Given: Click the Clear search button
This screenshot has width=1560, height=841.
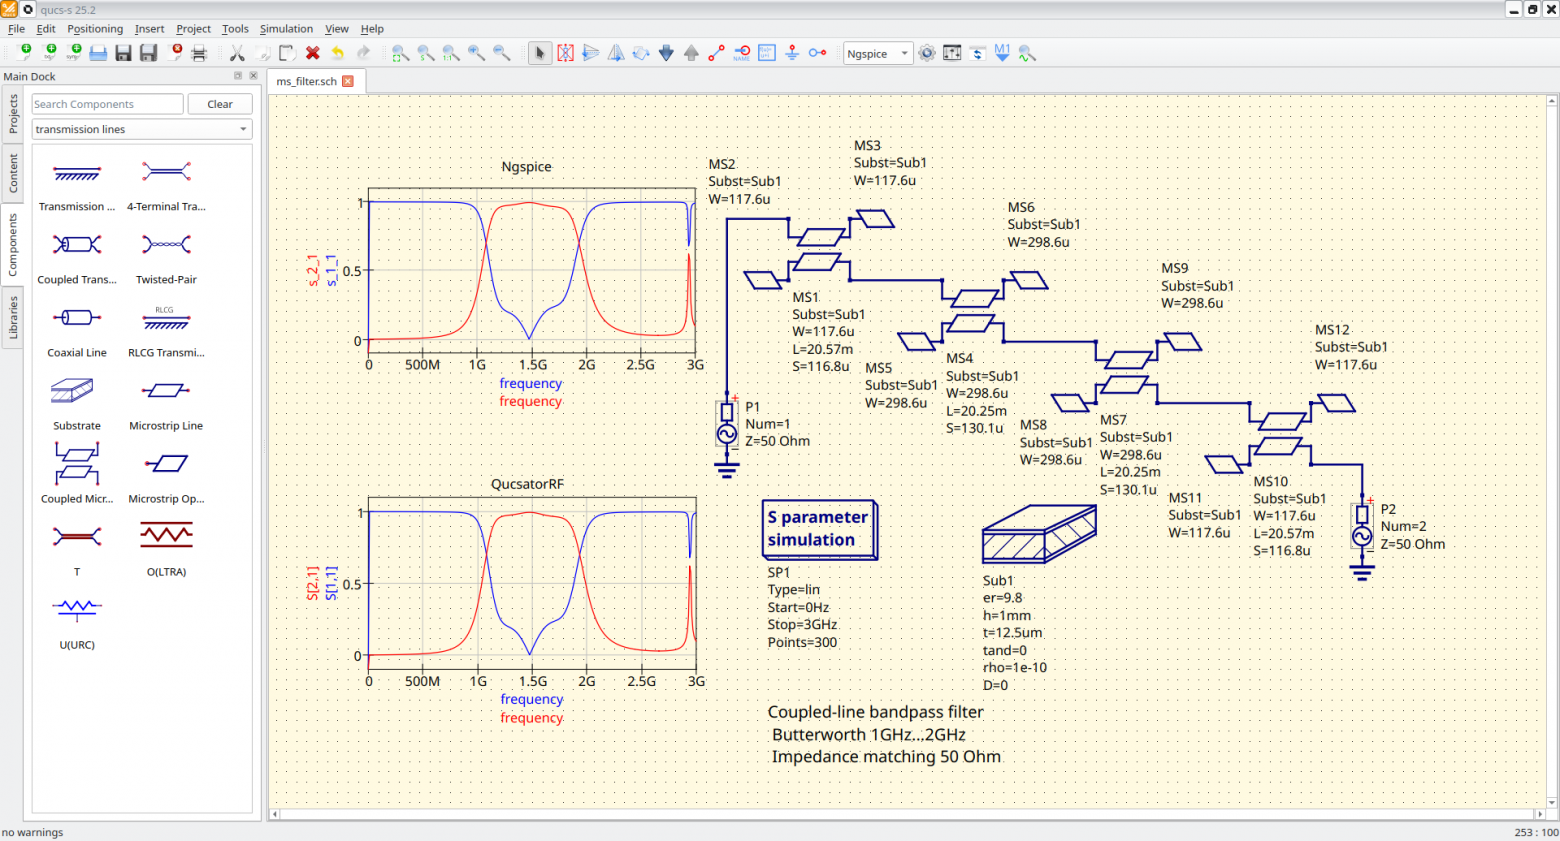Looking at the screenshot, I should tap(220, 104).
